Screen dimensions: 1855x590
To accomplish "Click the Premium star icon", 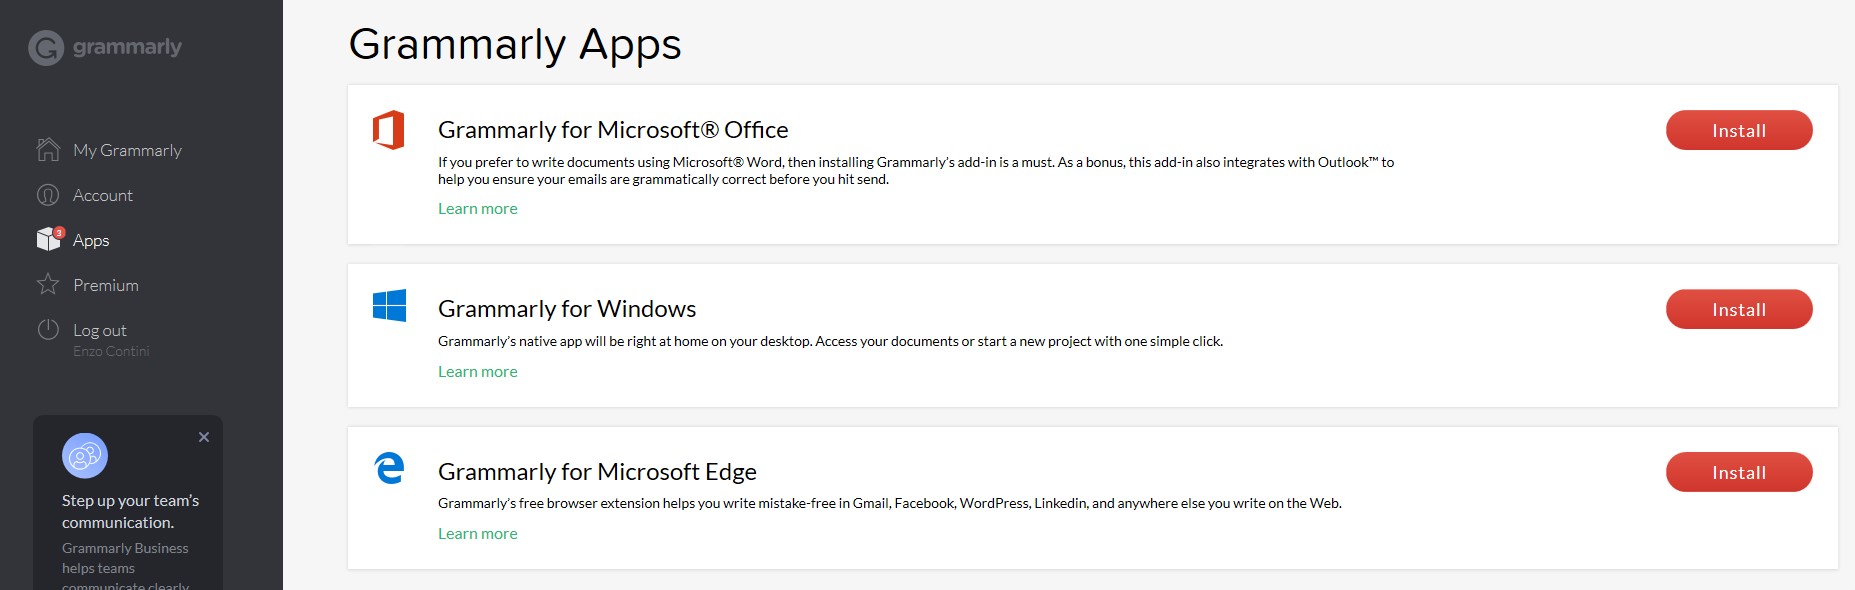I will 48,285.
